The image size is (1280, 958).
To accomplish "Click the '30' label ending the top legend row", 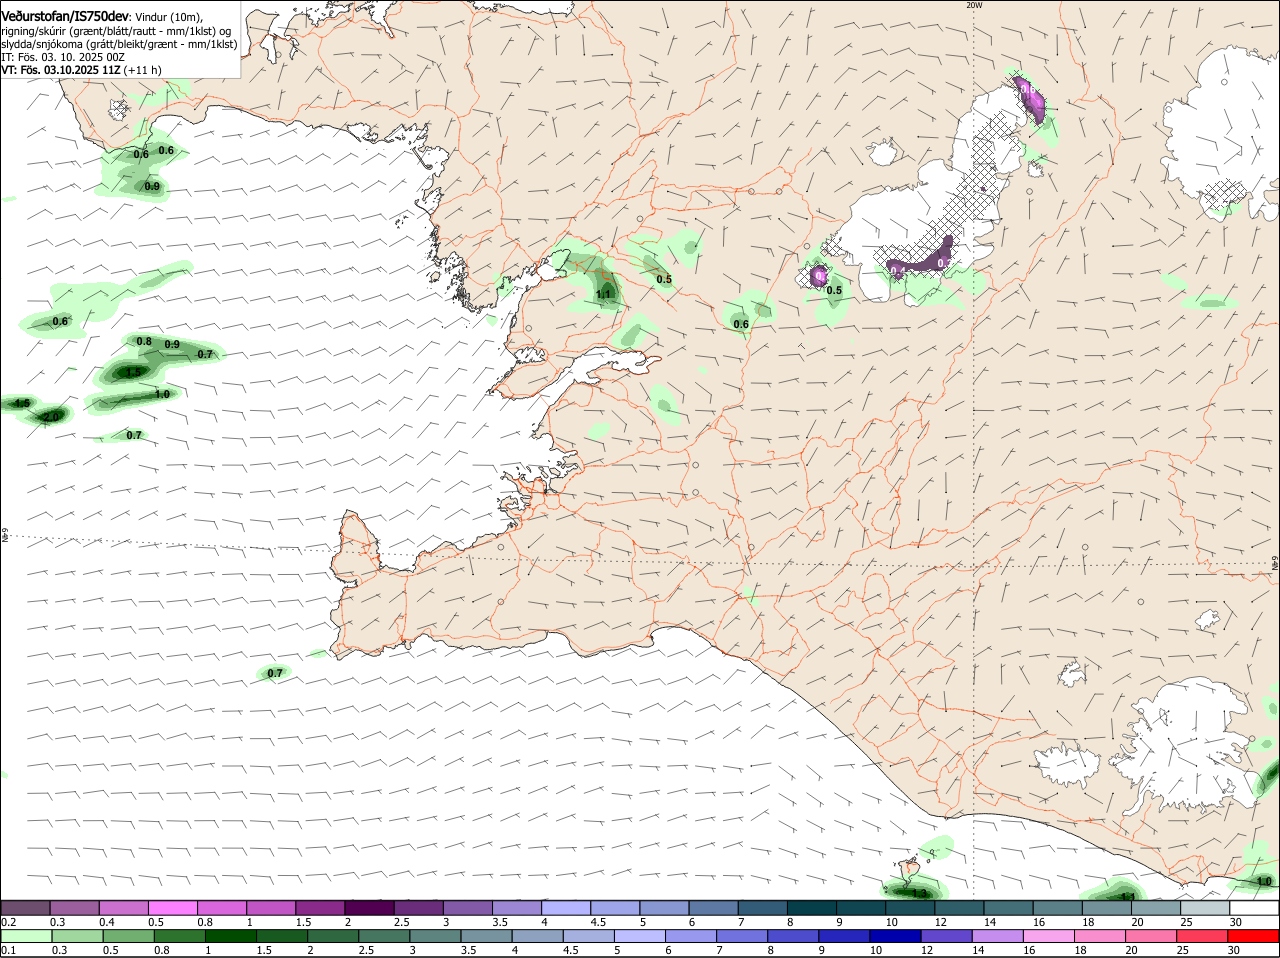I will (x=1236, y=921).
